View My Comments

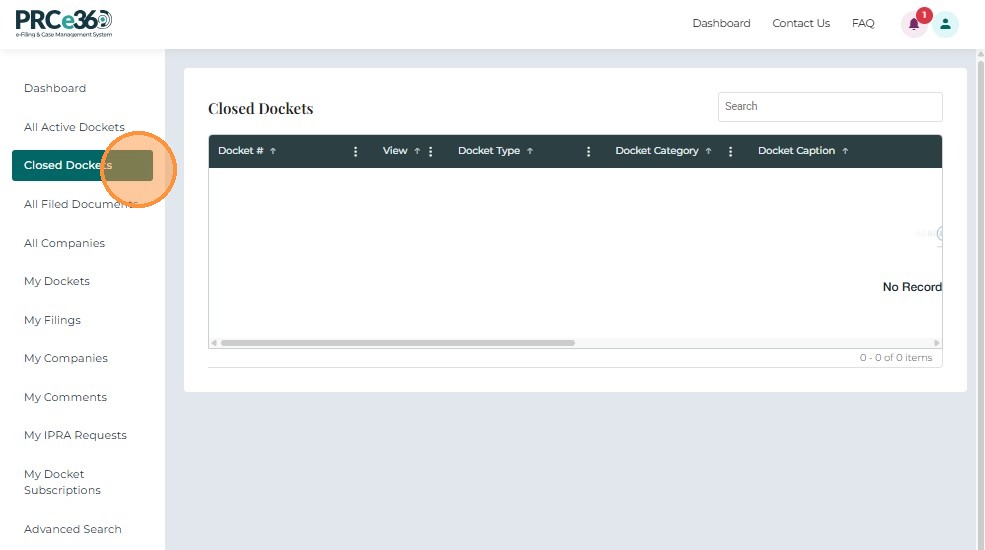[65, 397]
